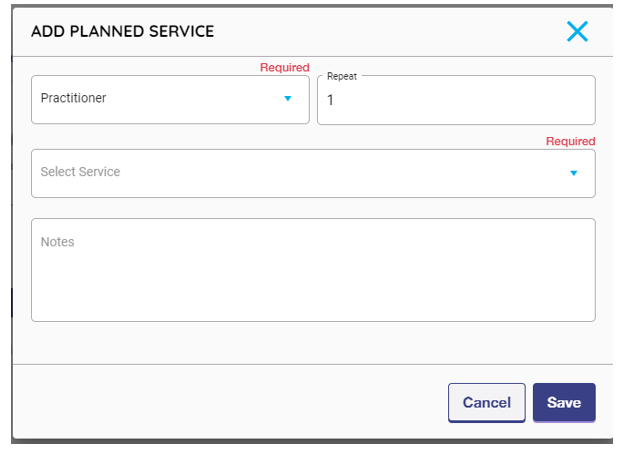Click the blue X icon
Viewport: 641px width, 451px height.
click(x=577, y=31)
